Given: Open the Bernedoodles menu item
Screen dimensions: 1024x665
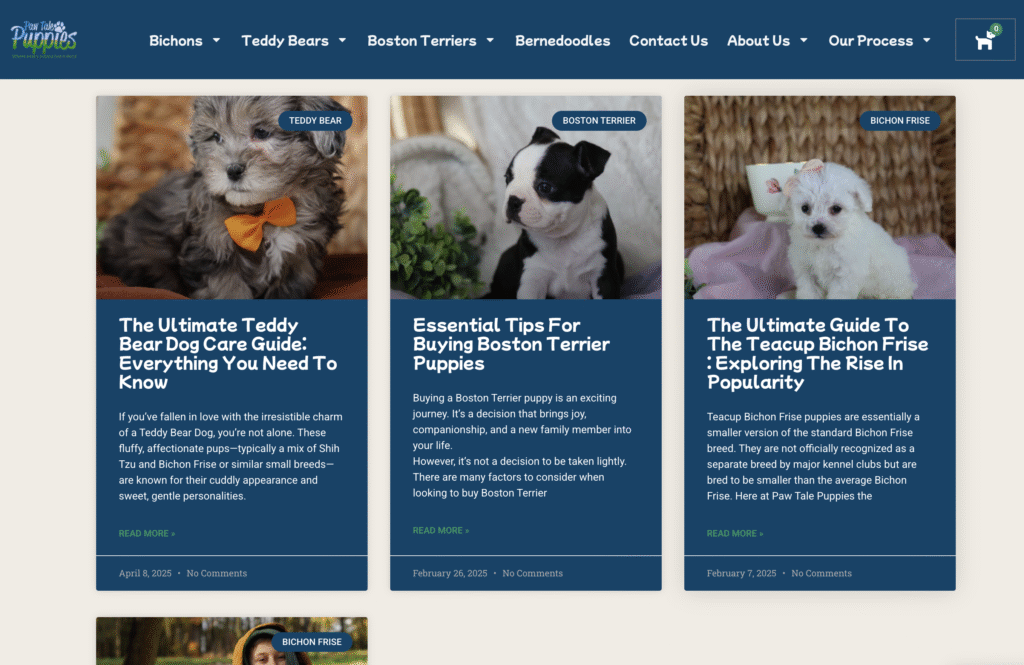Looking at the screenshot, I should (x=562, y=41).
